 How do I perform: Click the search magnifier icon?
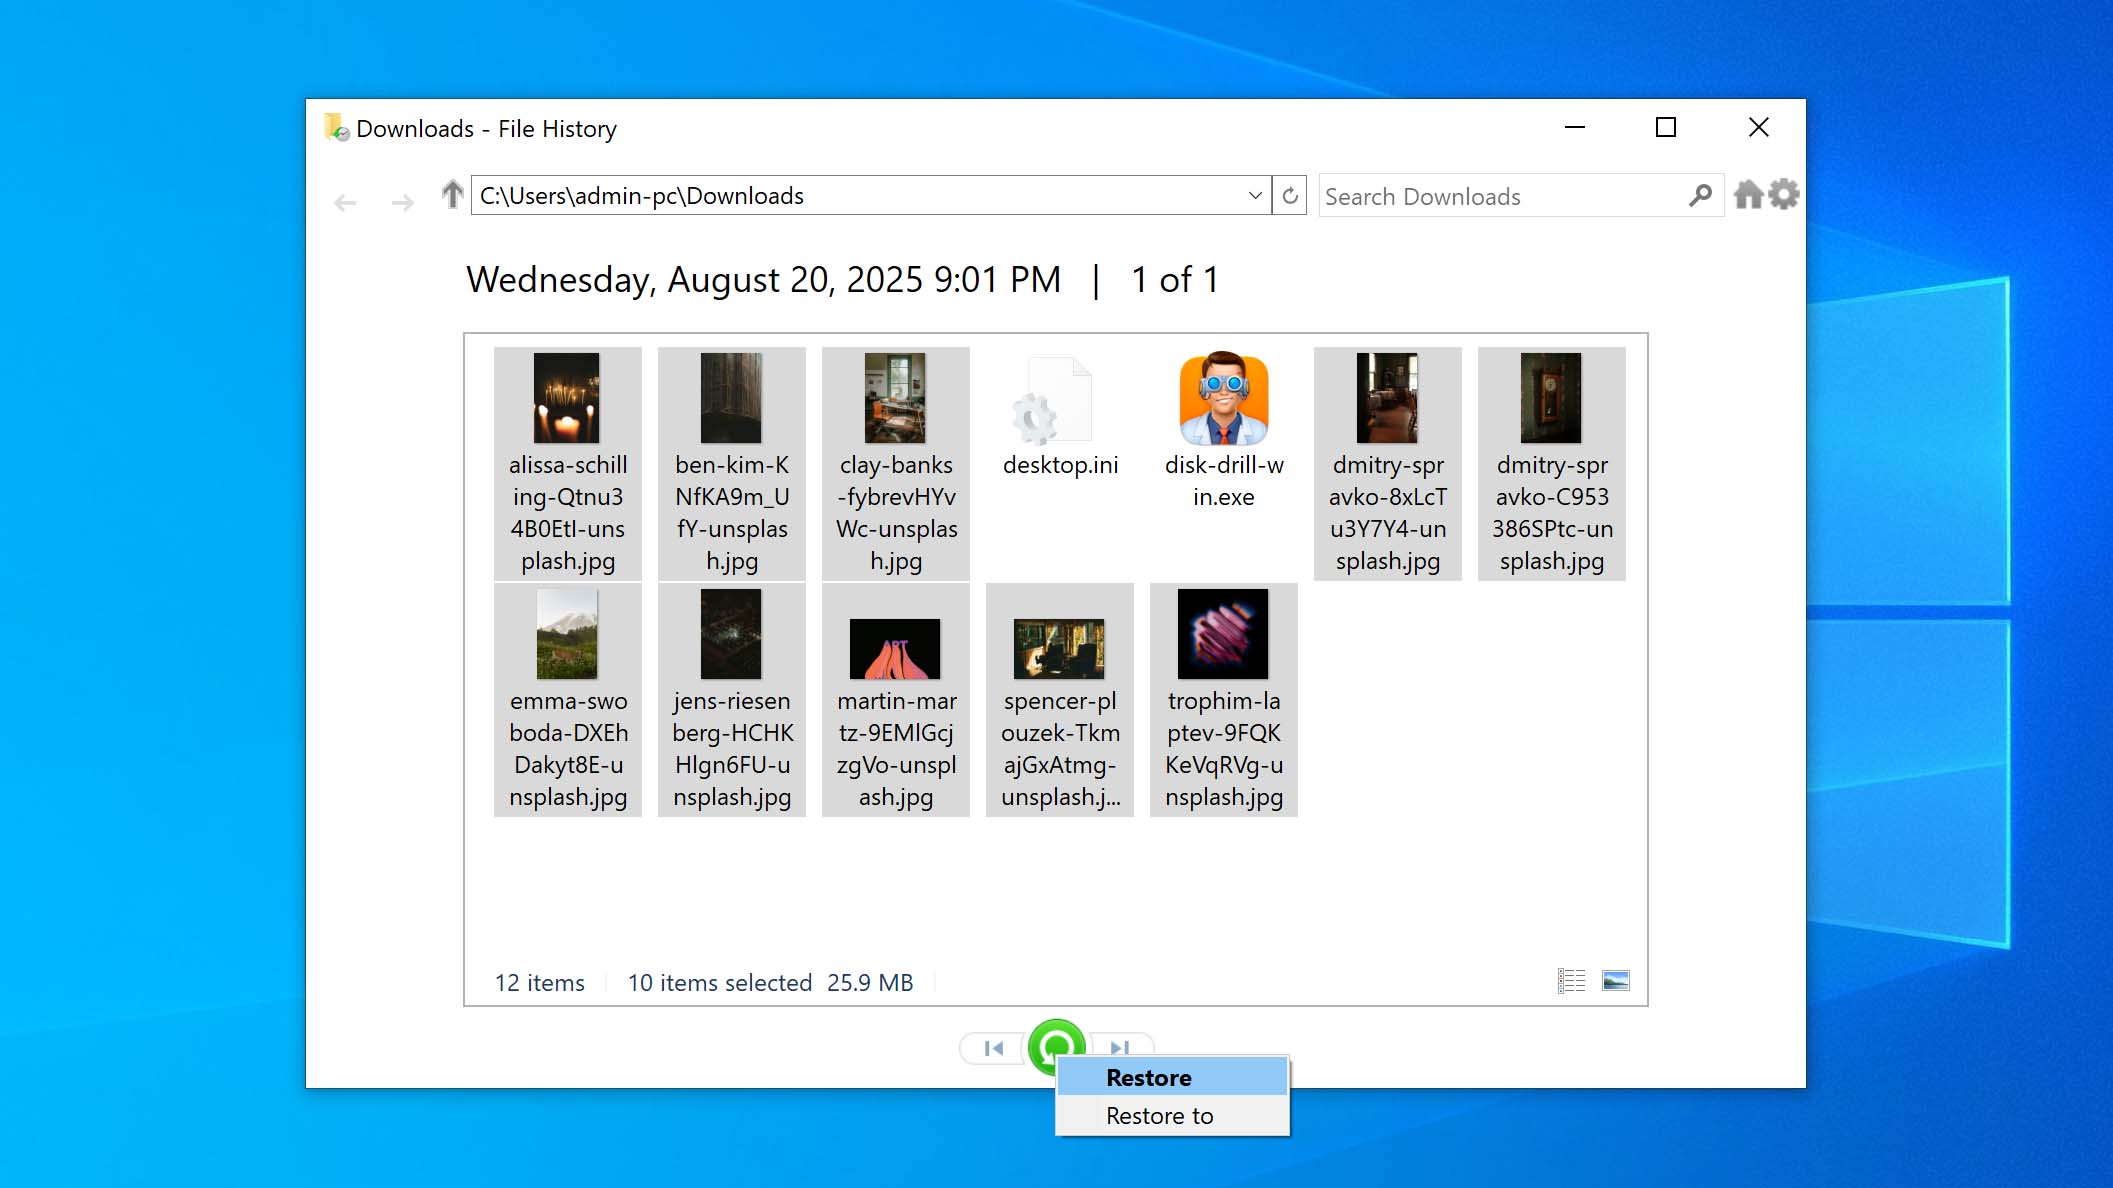pyautogui.click(x=1698, y=196)
